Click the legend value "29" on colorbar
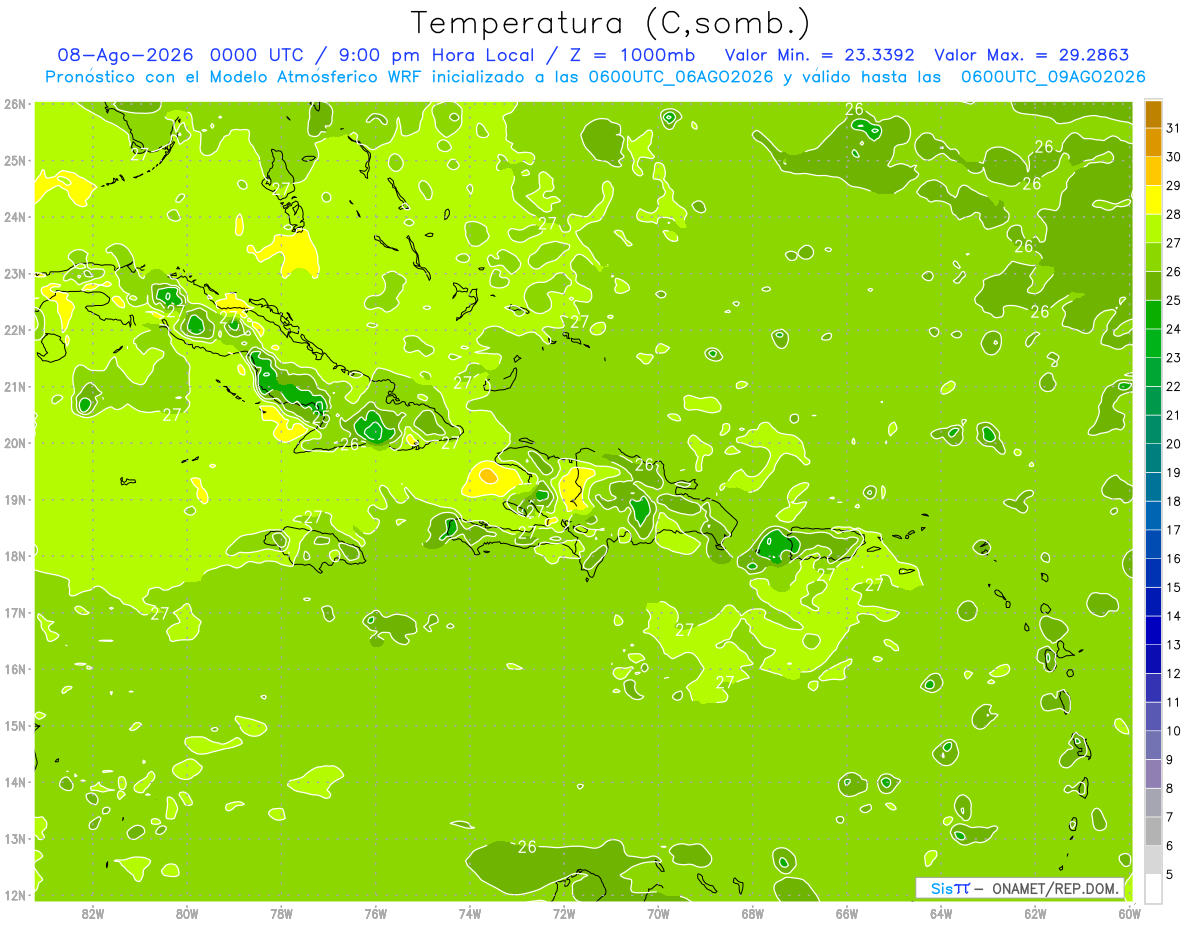 (1174, 186)
